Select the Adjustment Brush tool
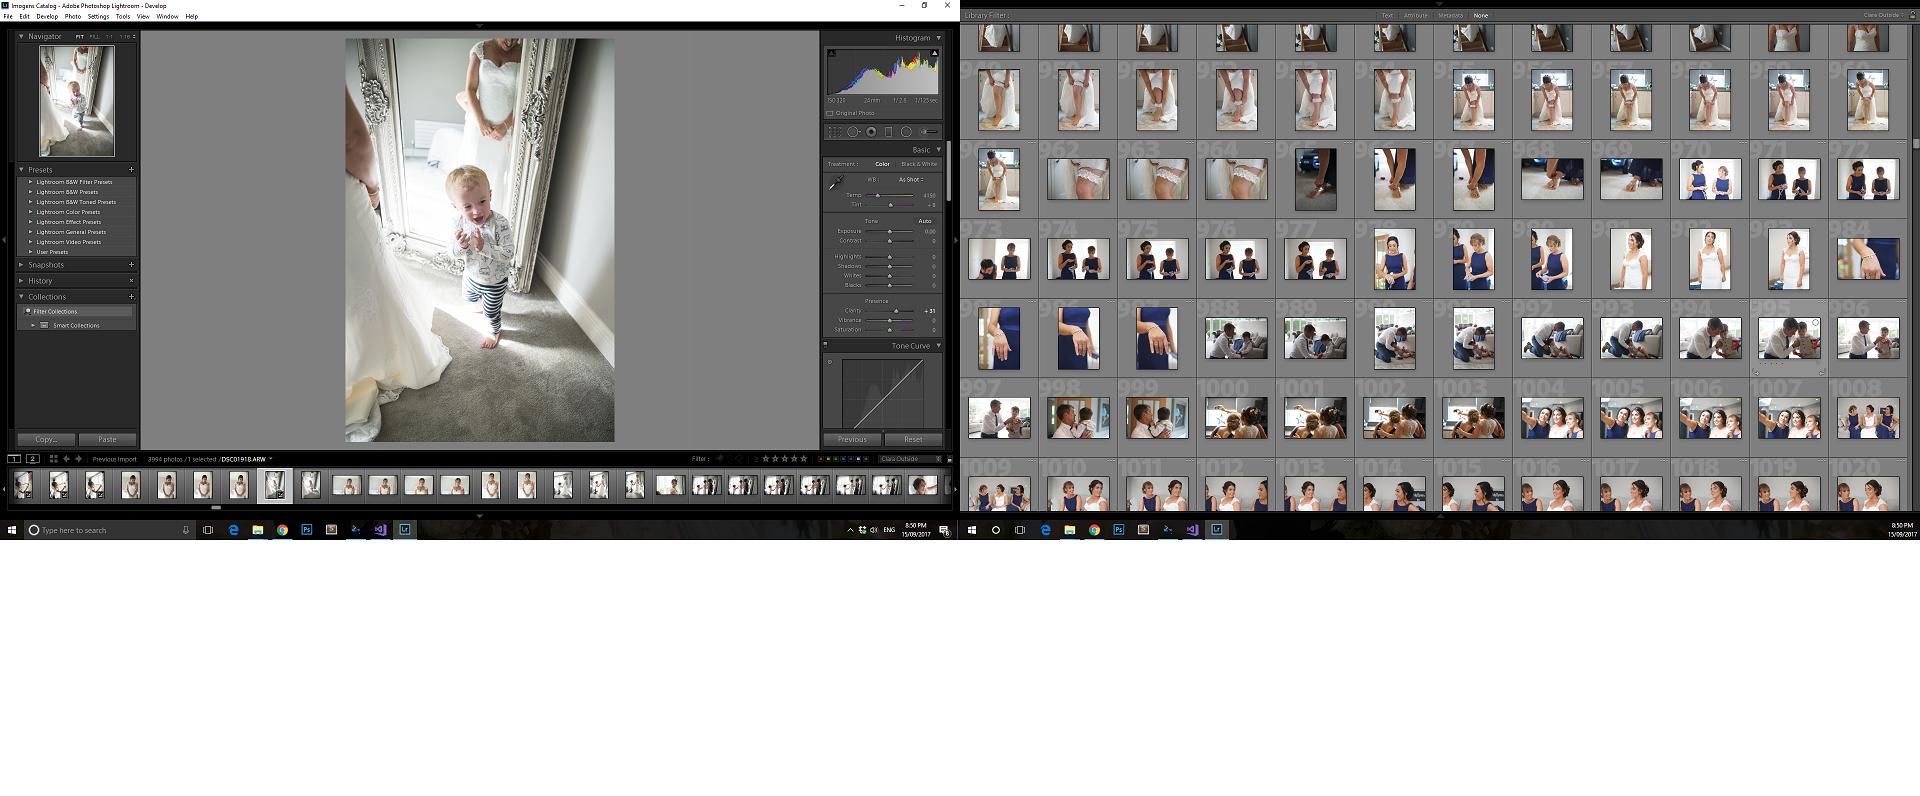 coord(929,132)
